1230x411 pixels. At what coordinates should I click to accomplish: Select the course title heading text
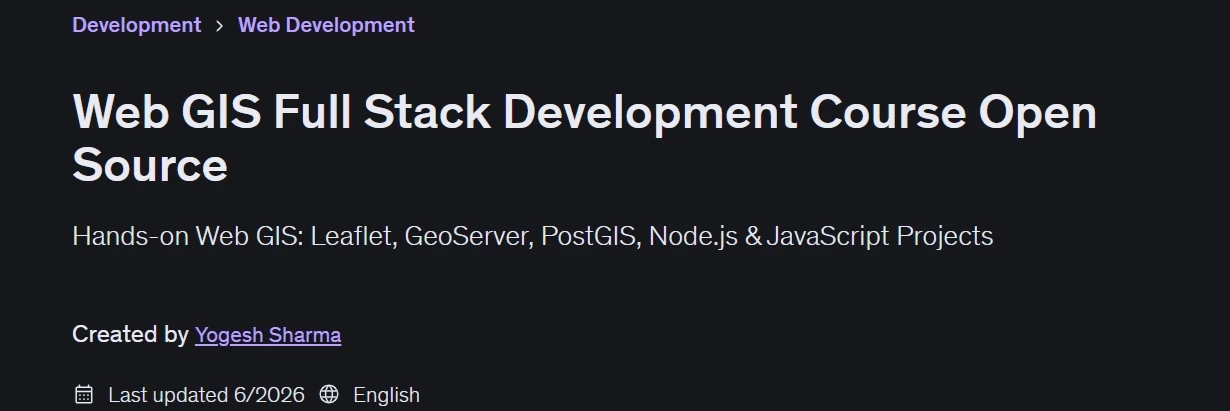point(584,138)
